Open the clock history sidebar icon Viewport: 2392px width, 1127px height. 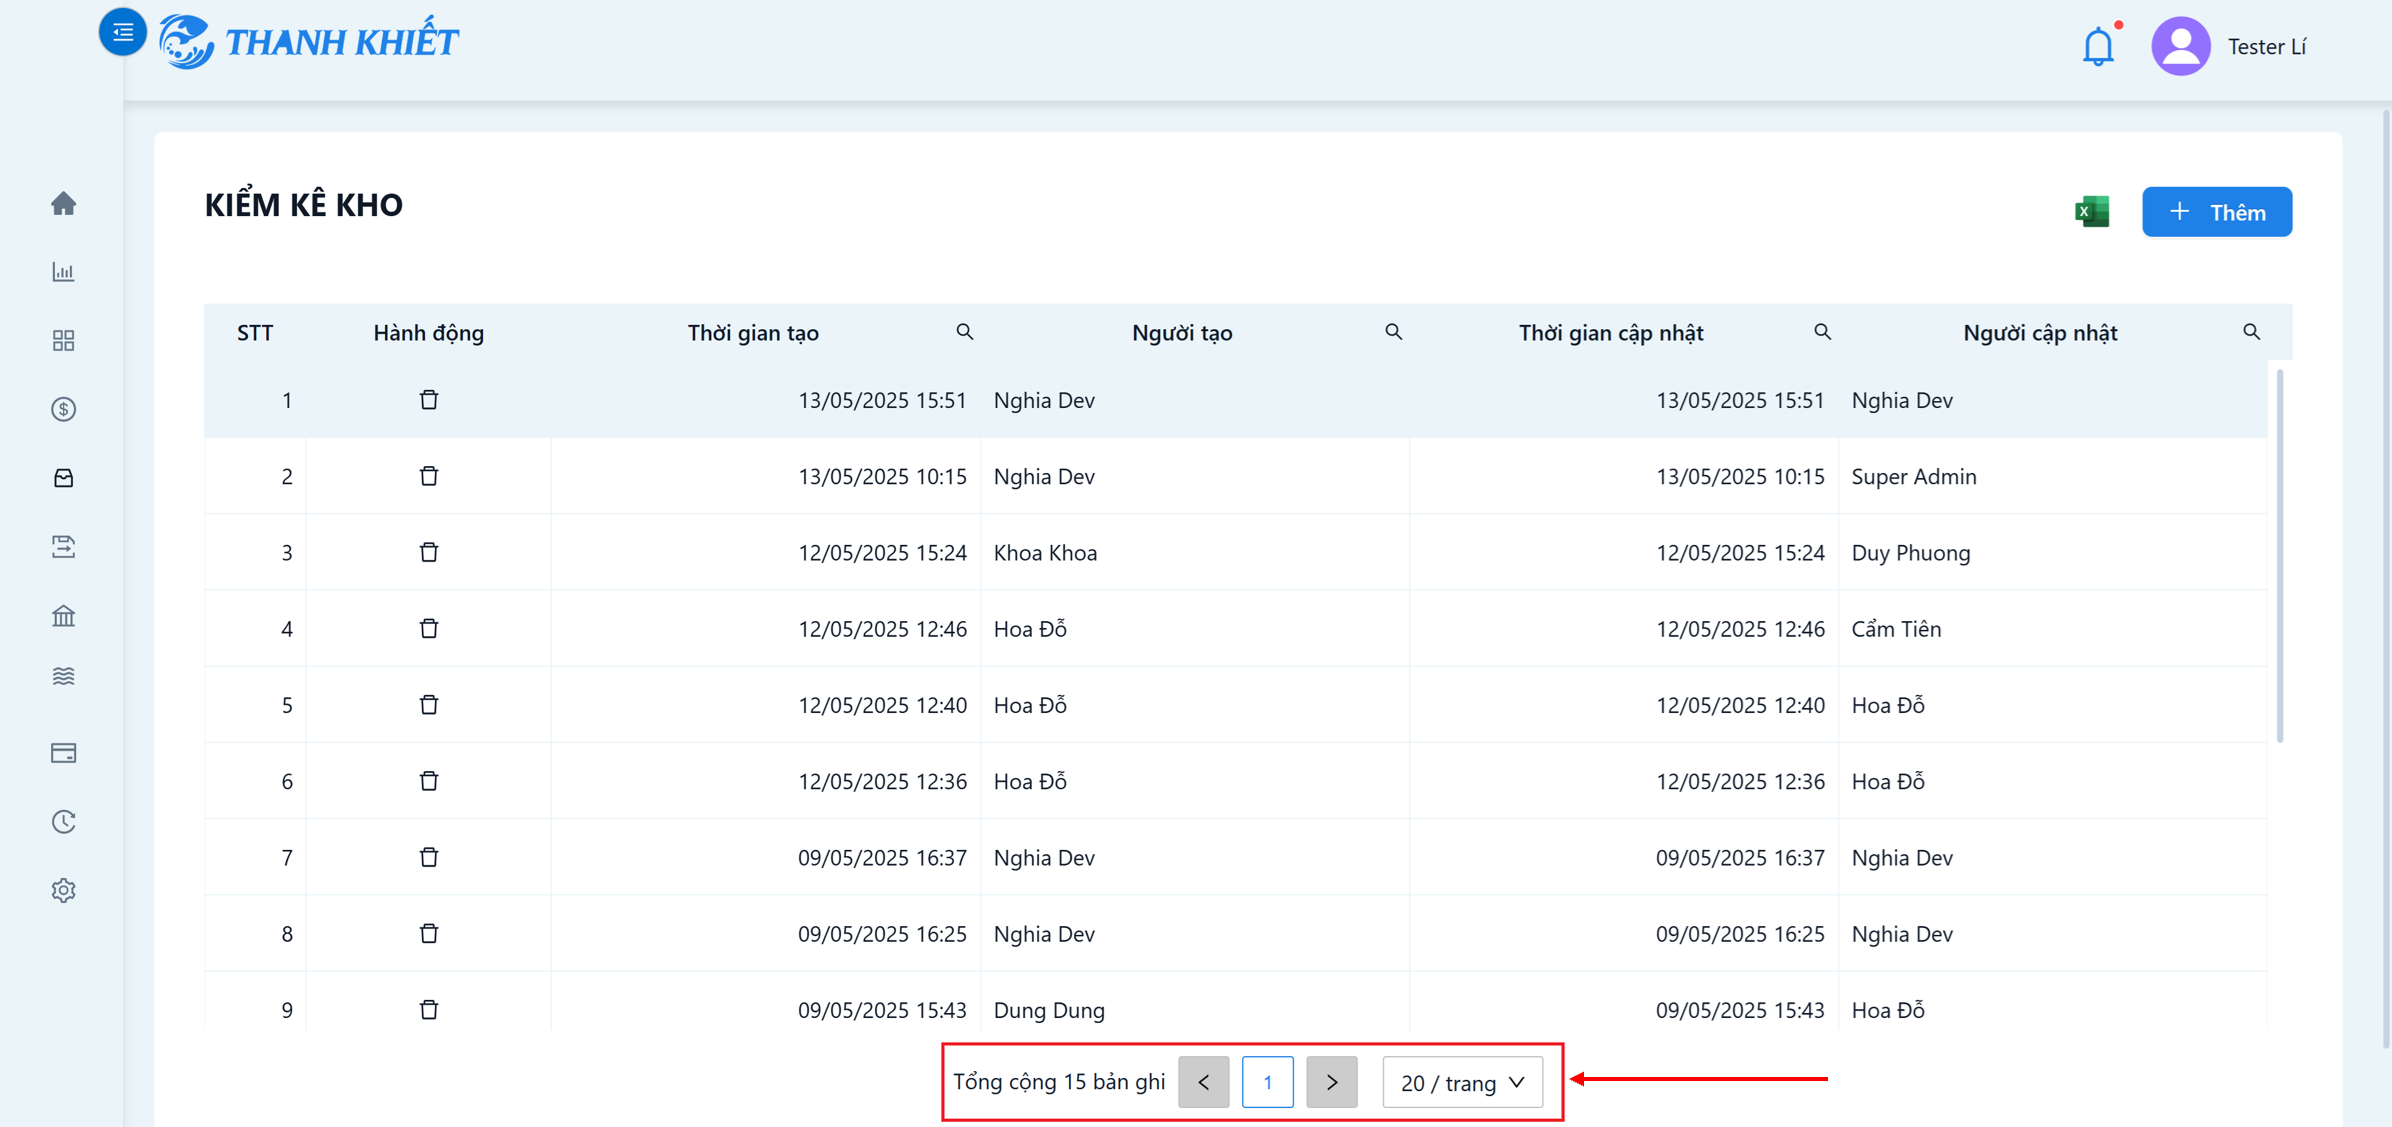64,822
